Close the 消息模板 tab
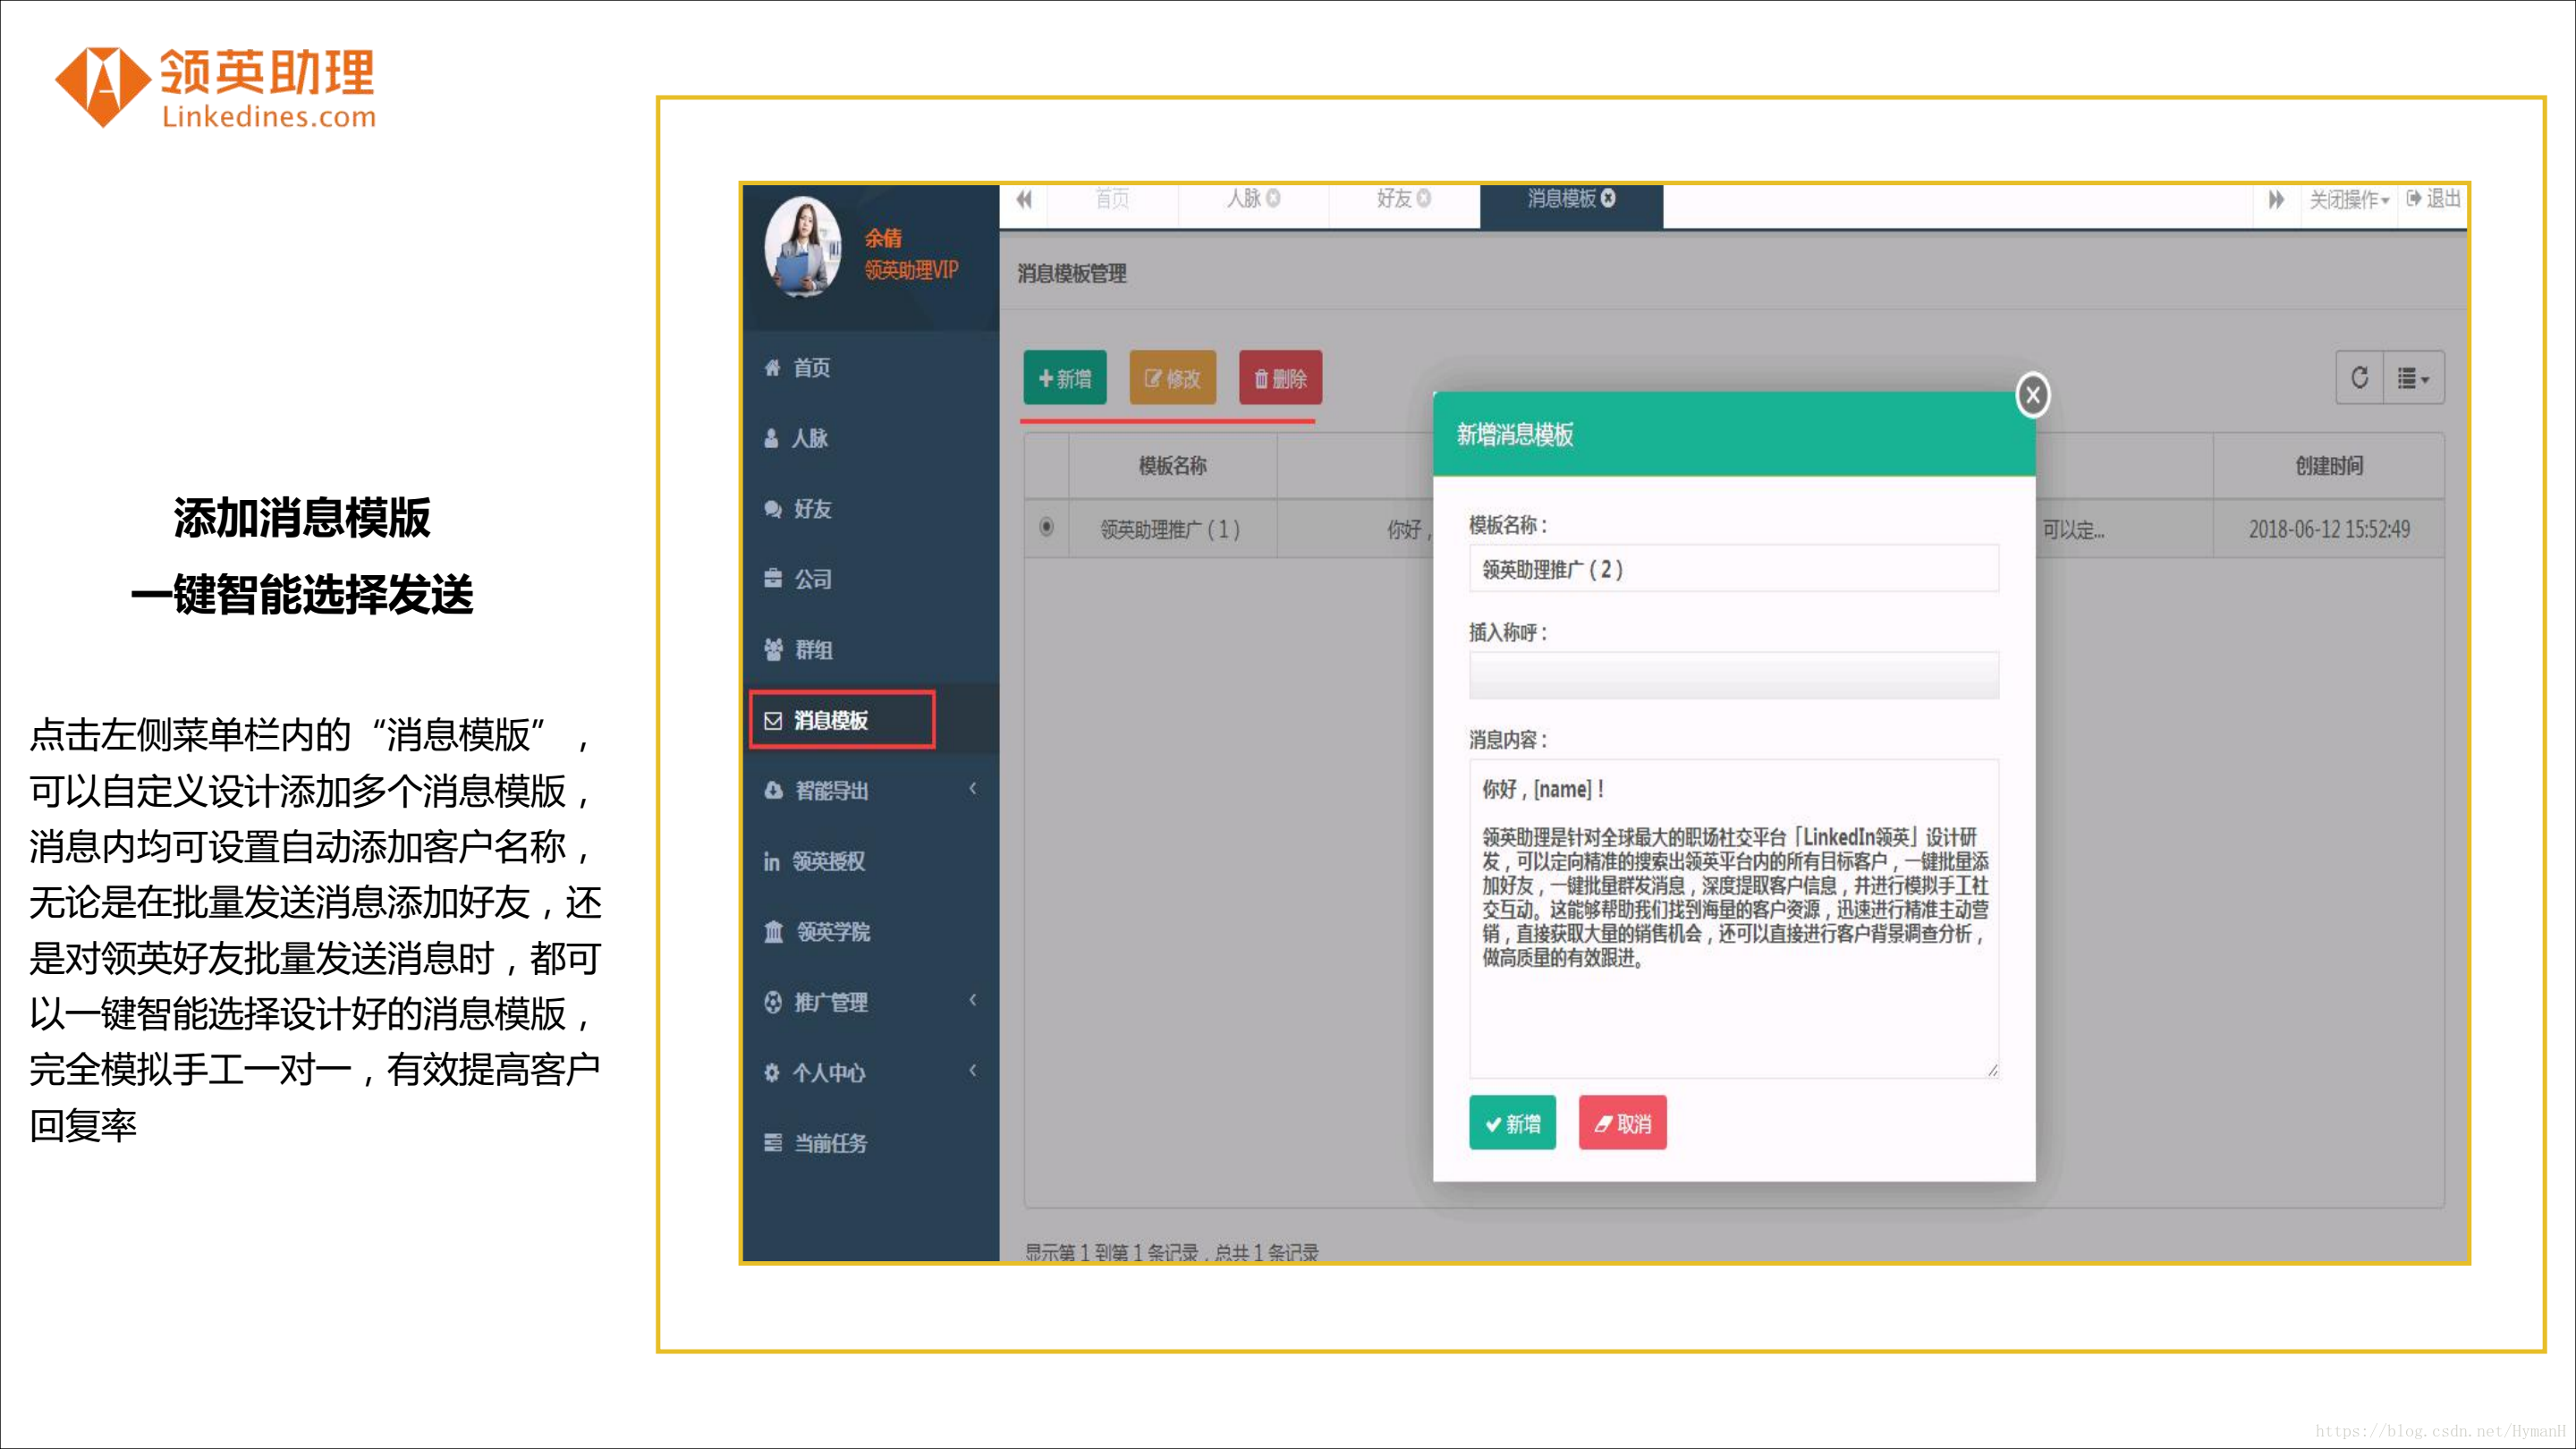The image size is (2576, 1449). (1608, 199)
